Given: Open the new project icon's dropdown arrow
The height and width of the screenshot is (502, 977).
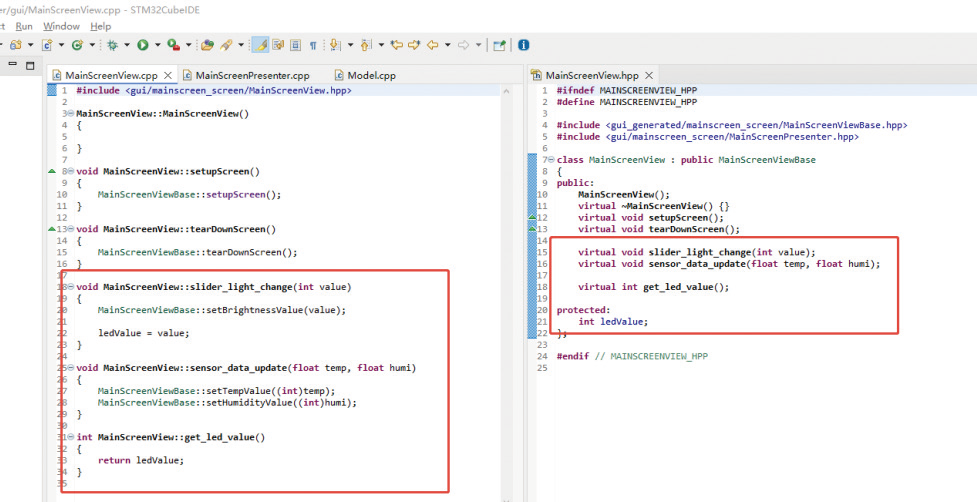Looking at the screenshot, I should click(30, 45).
